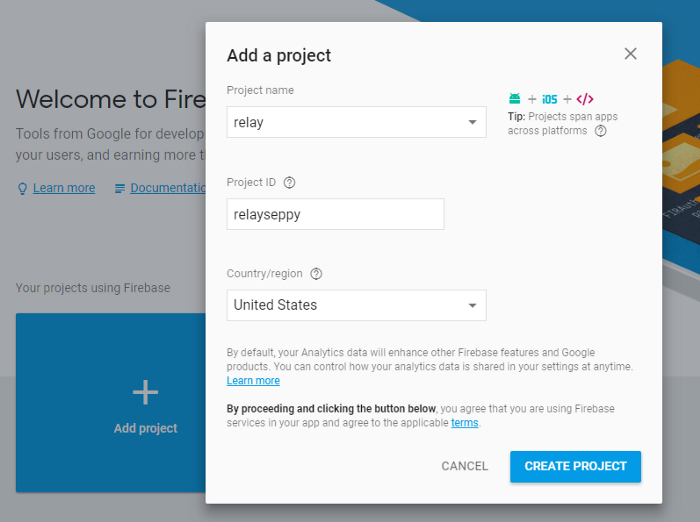The width and height of the screenshot is (700, 522).
Task: Click the Android platform icon
Action: 514,99
